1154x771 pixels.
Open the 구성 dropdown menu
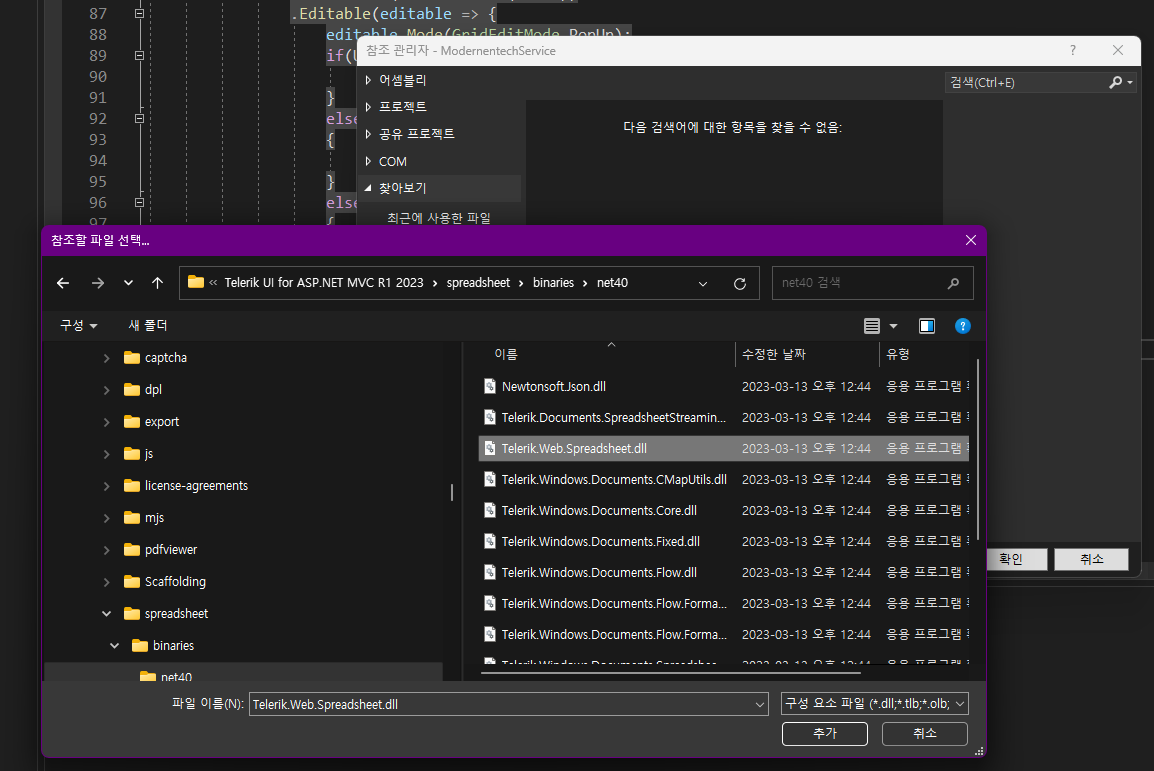(76, 325)
